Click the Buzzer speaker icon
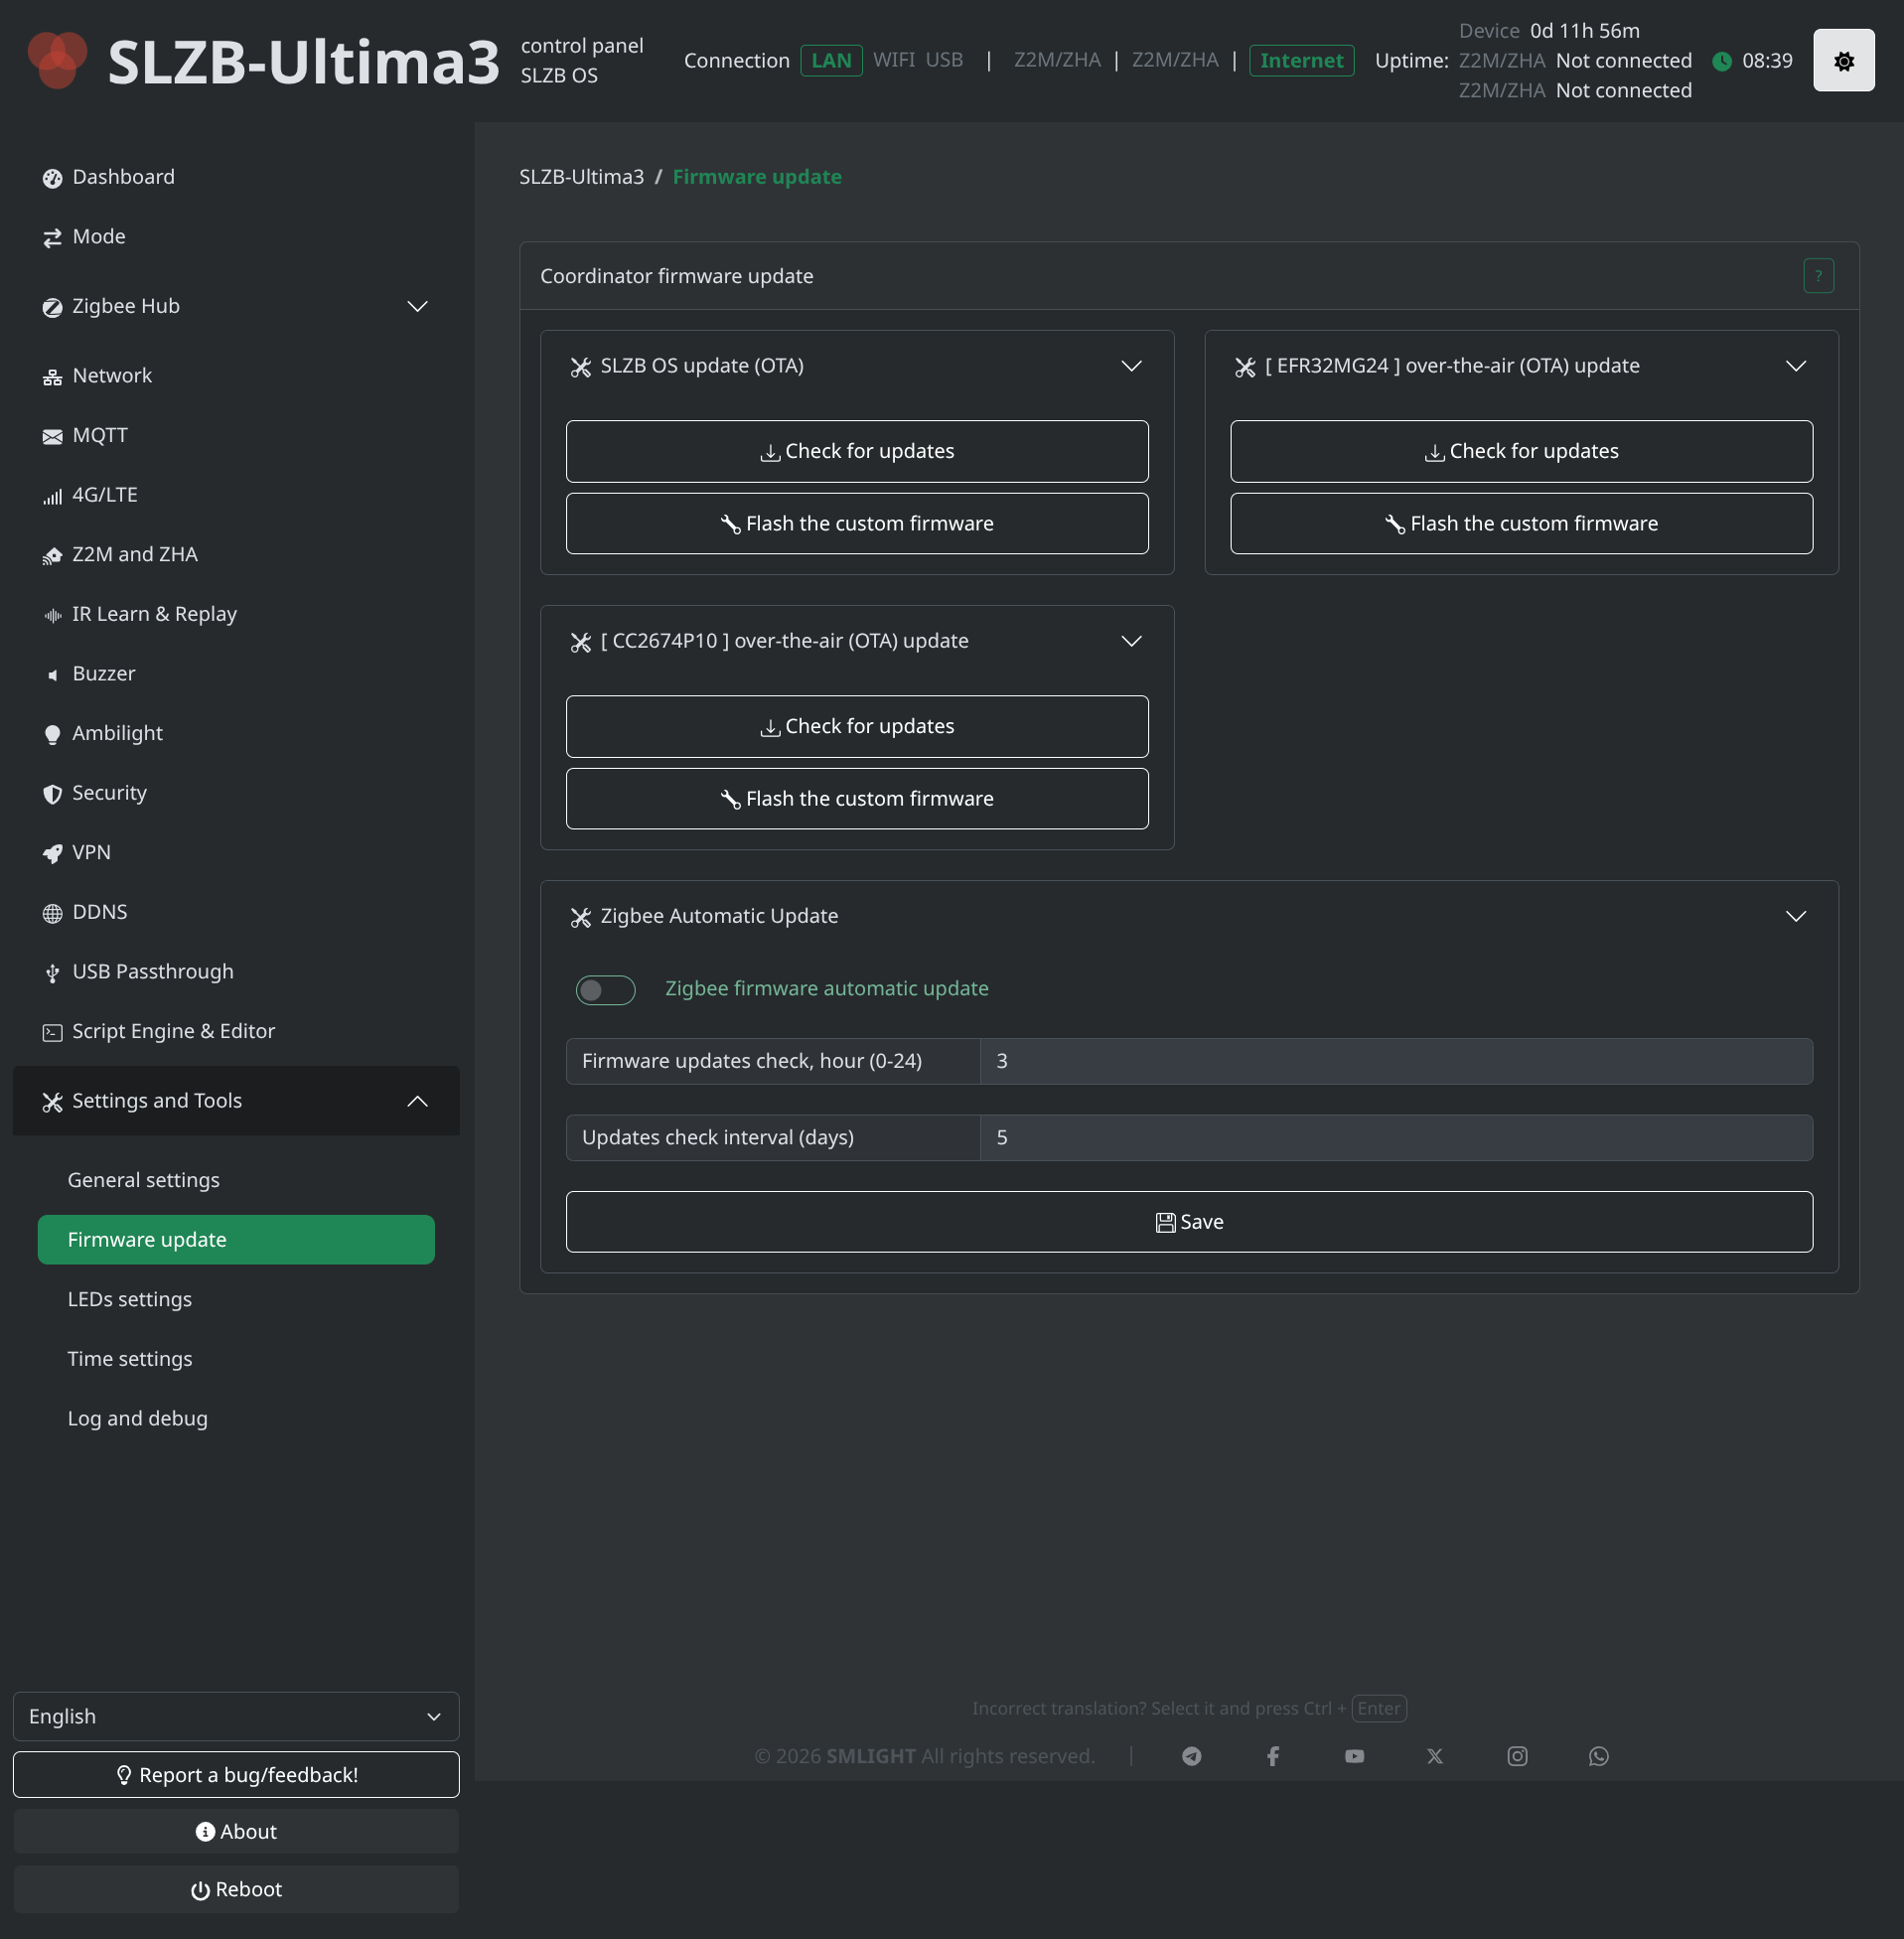Screen dimensions: 1904x1939 52,675
